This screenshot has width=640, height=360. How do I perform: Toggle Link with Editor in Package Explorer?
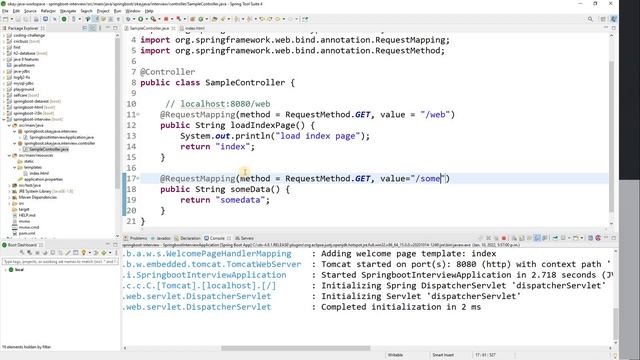tap(93, 28)
